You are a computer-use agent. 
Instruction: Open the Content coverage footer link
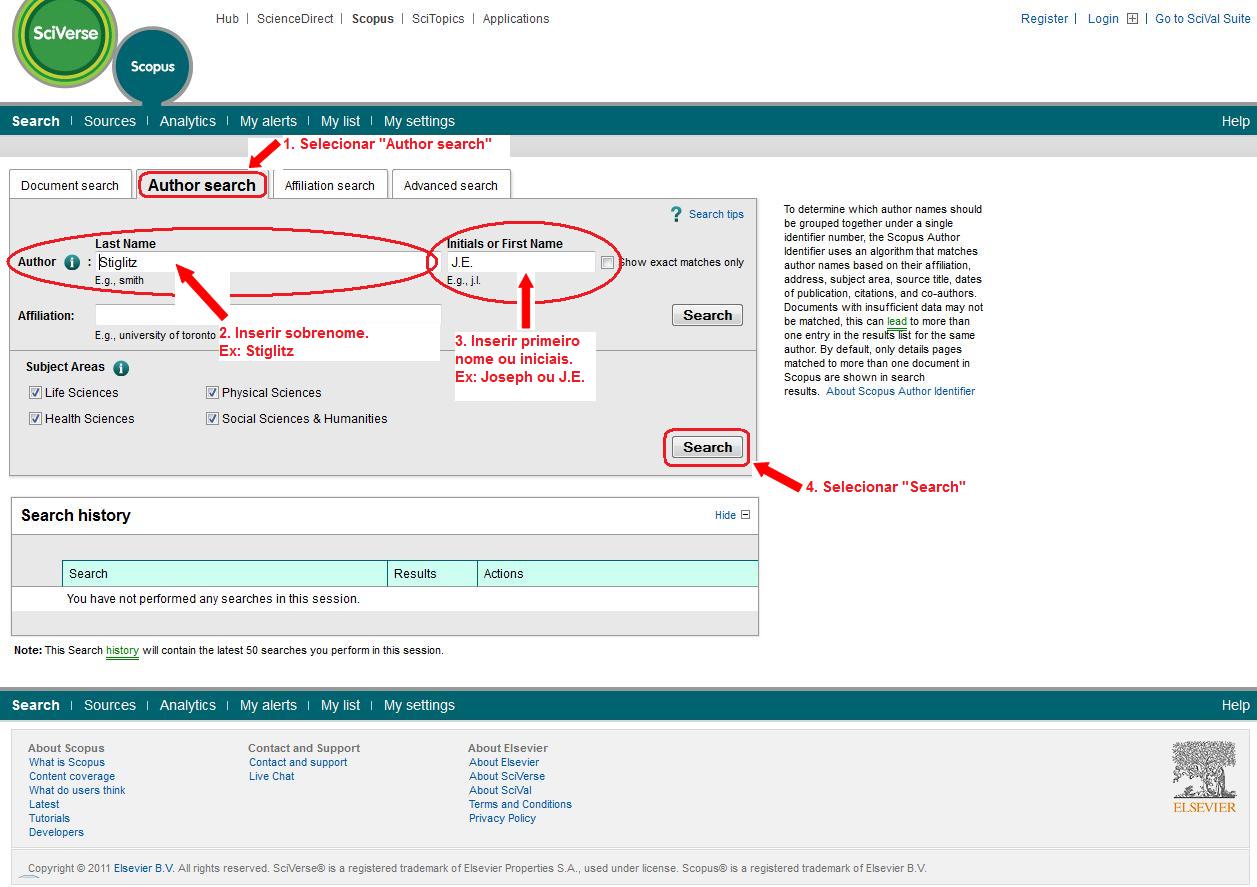pos(72,776)
